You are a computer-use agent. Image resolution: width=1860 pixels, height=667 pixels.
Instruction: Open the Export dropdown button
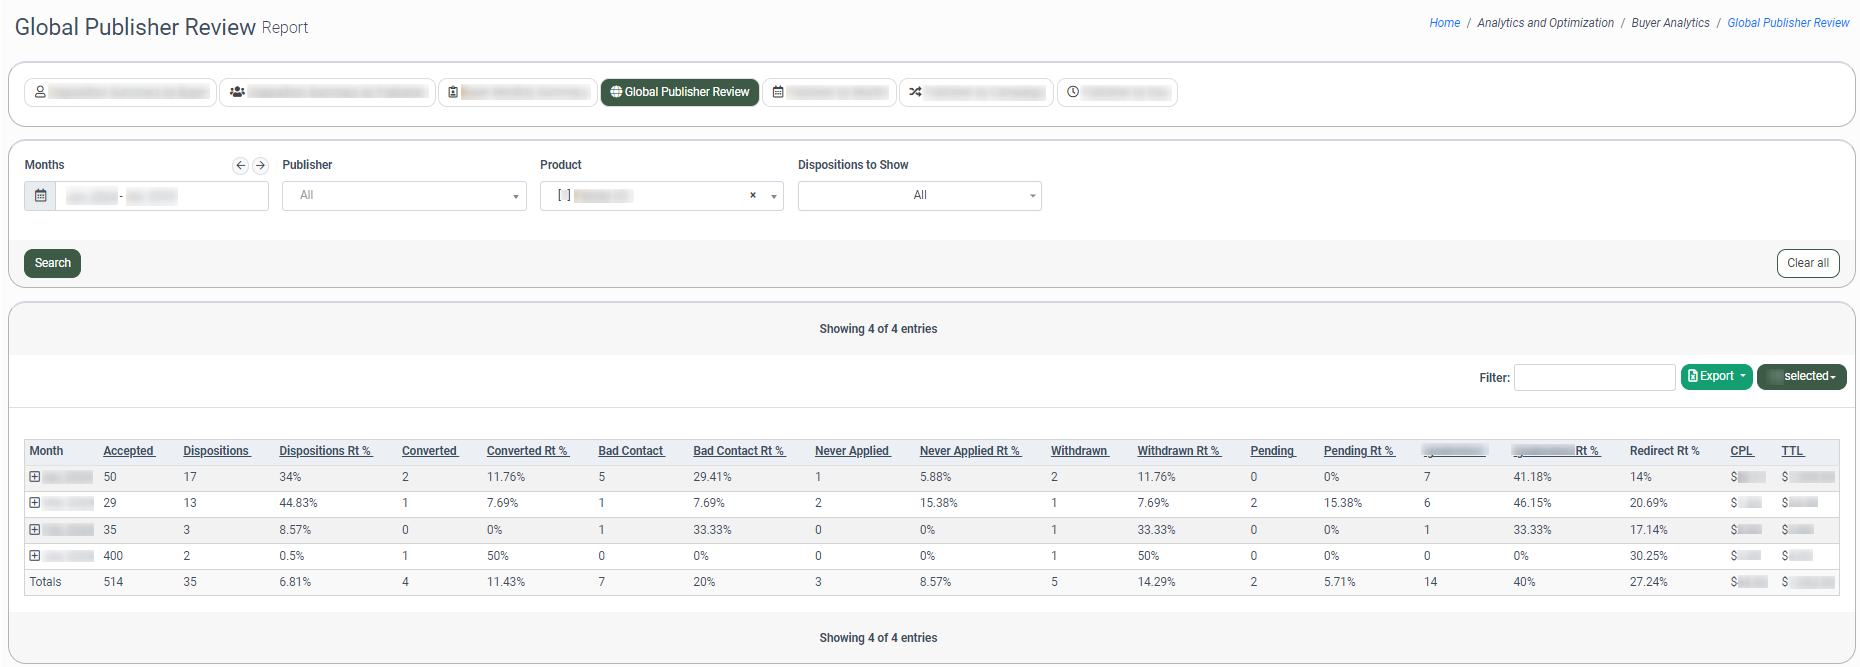pos(1716,377)
